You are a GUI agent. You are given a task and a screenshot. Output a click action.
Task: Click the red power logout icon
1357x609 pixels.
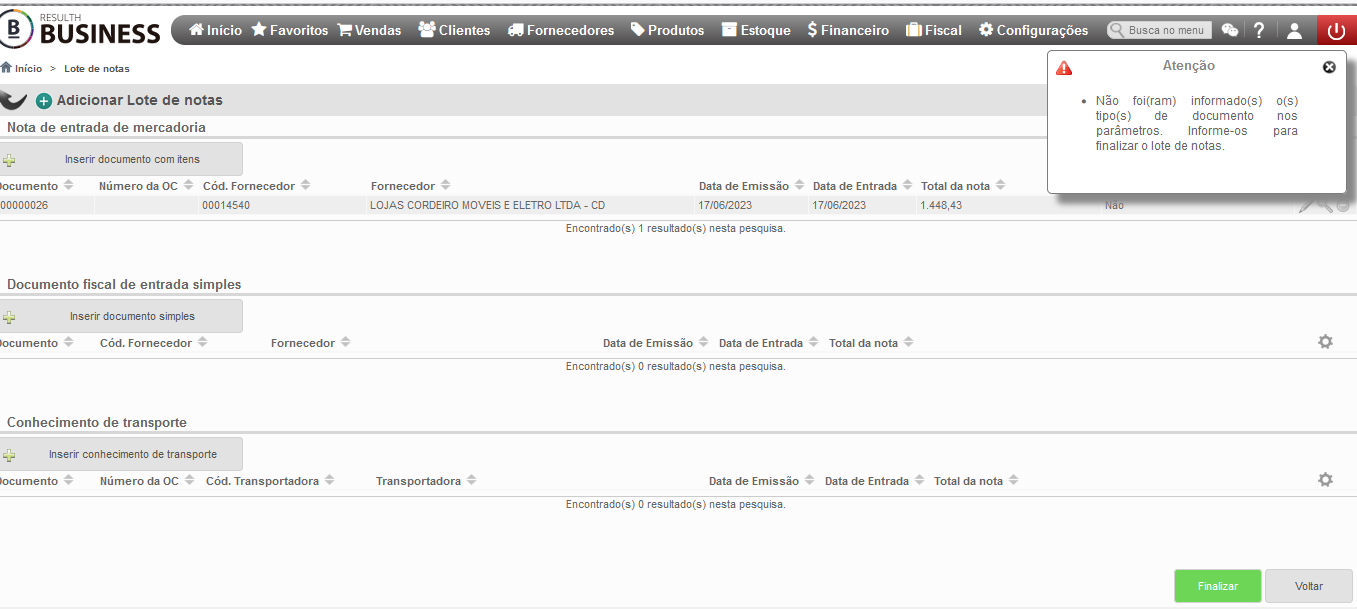pyautogui.click(x=1336, y=31)
